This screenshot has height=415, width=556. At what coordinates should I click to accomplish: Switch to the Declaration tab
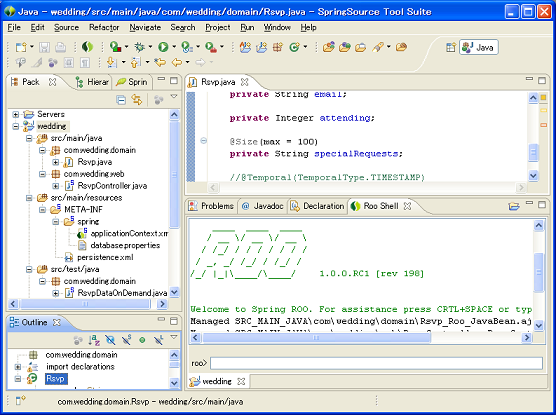[317, 206]
